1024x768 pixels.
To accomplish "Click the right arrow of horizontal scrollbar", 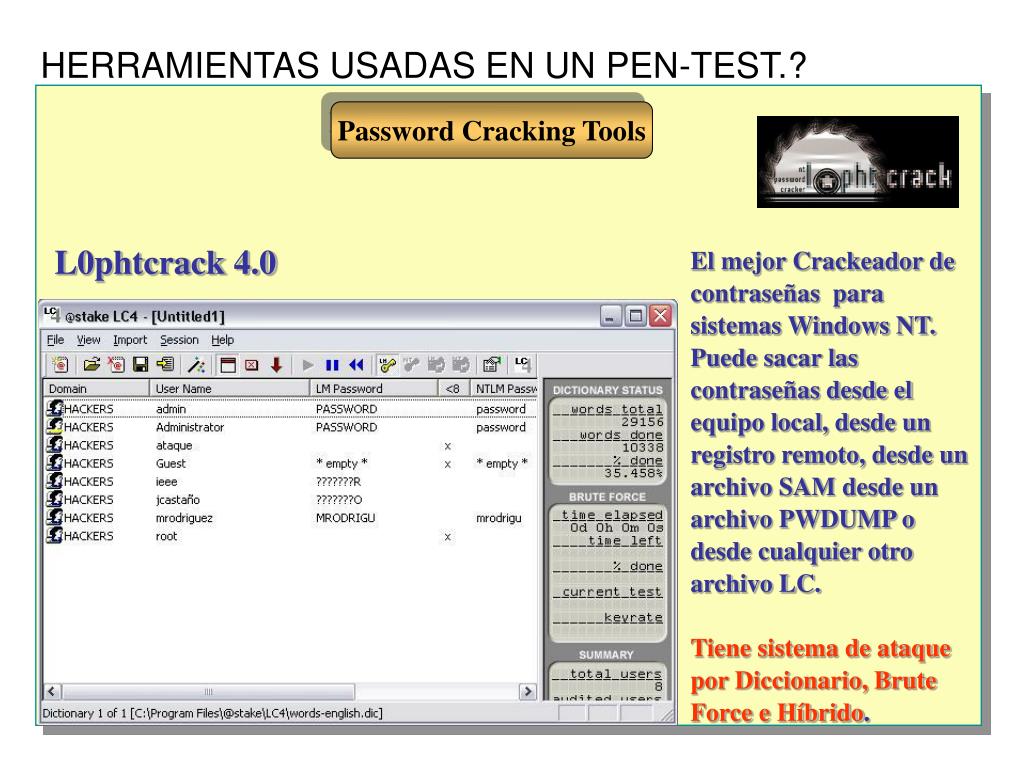I will pos(528,692).
